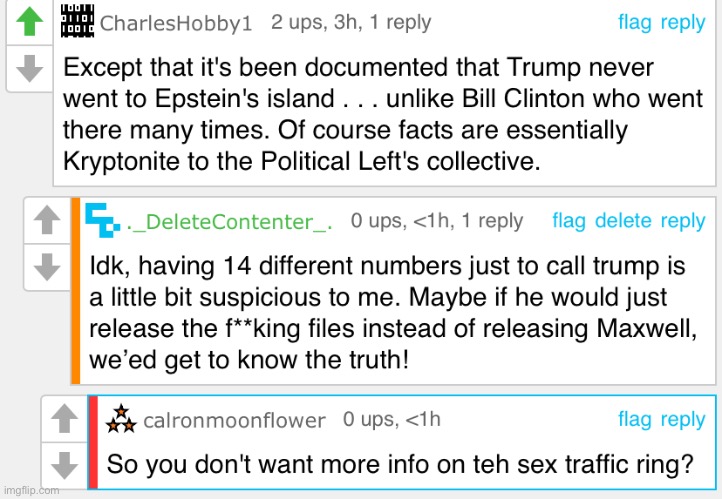Reply to calronmoonflower's comment
Image resolution: width=722 pixels, height=499 pixels.
click(x=683, y=420)
